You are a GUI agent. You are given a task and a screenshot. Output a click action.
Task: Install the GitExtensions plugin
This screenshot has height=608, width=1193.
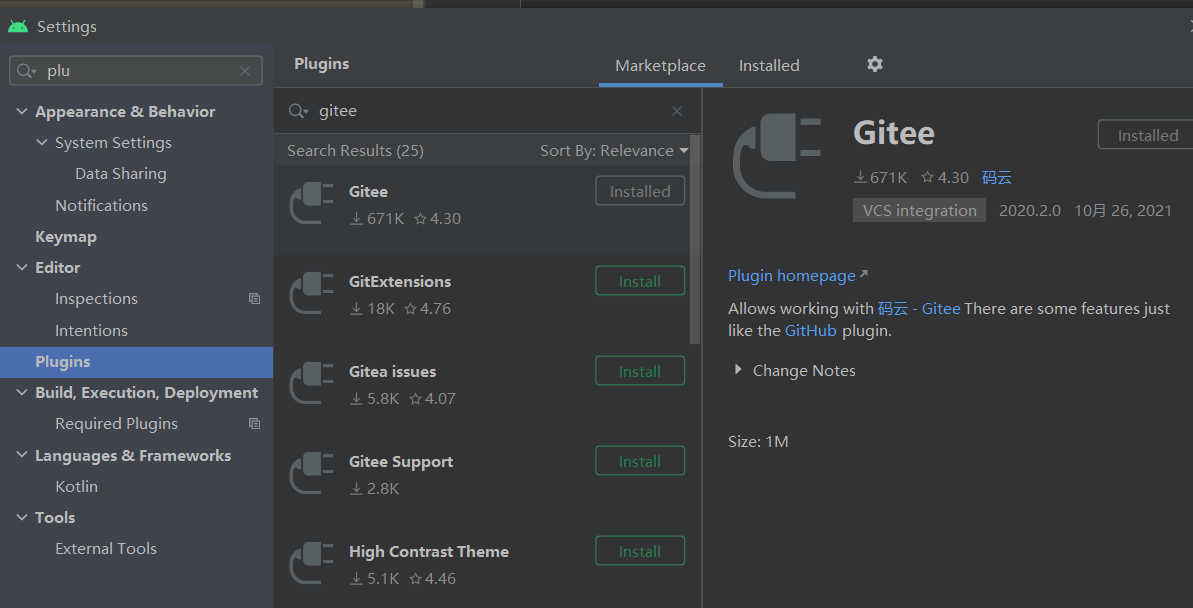(640, 281)
